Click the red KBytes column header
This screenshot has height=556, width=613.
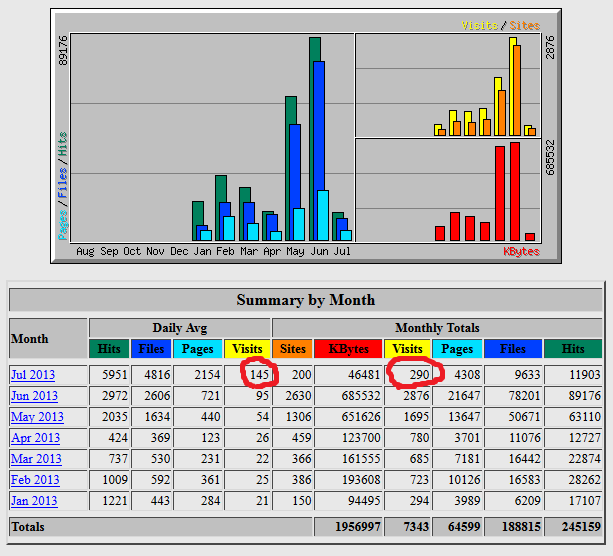click(x=348, y=349)
